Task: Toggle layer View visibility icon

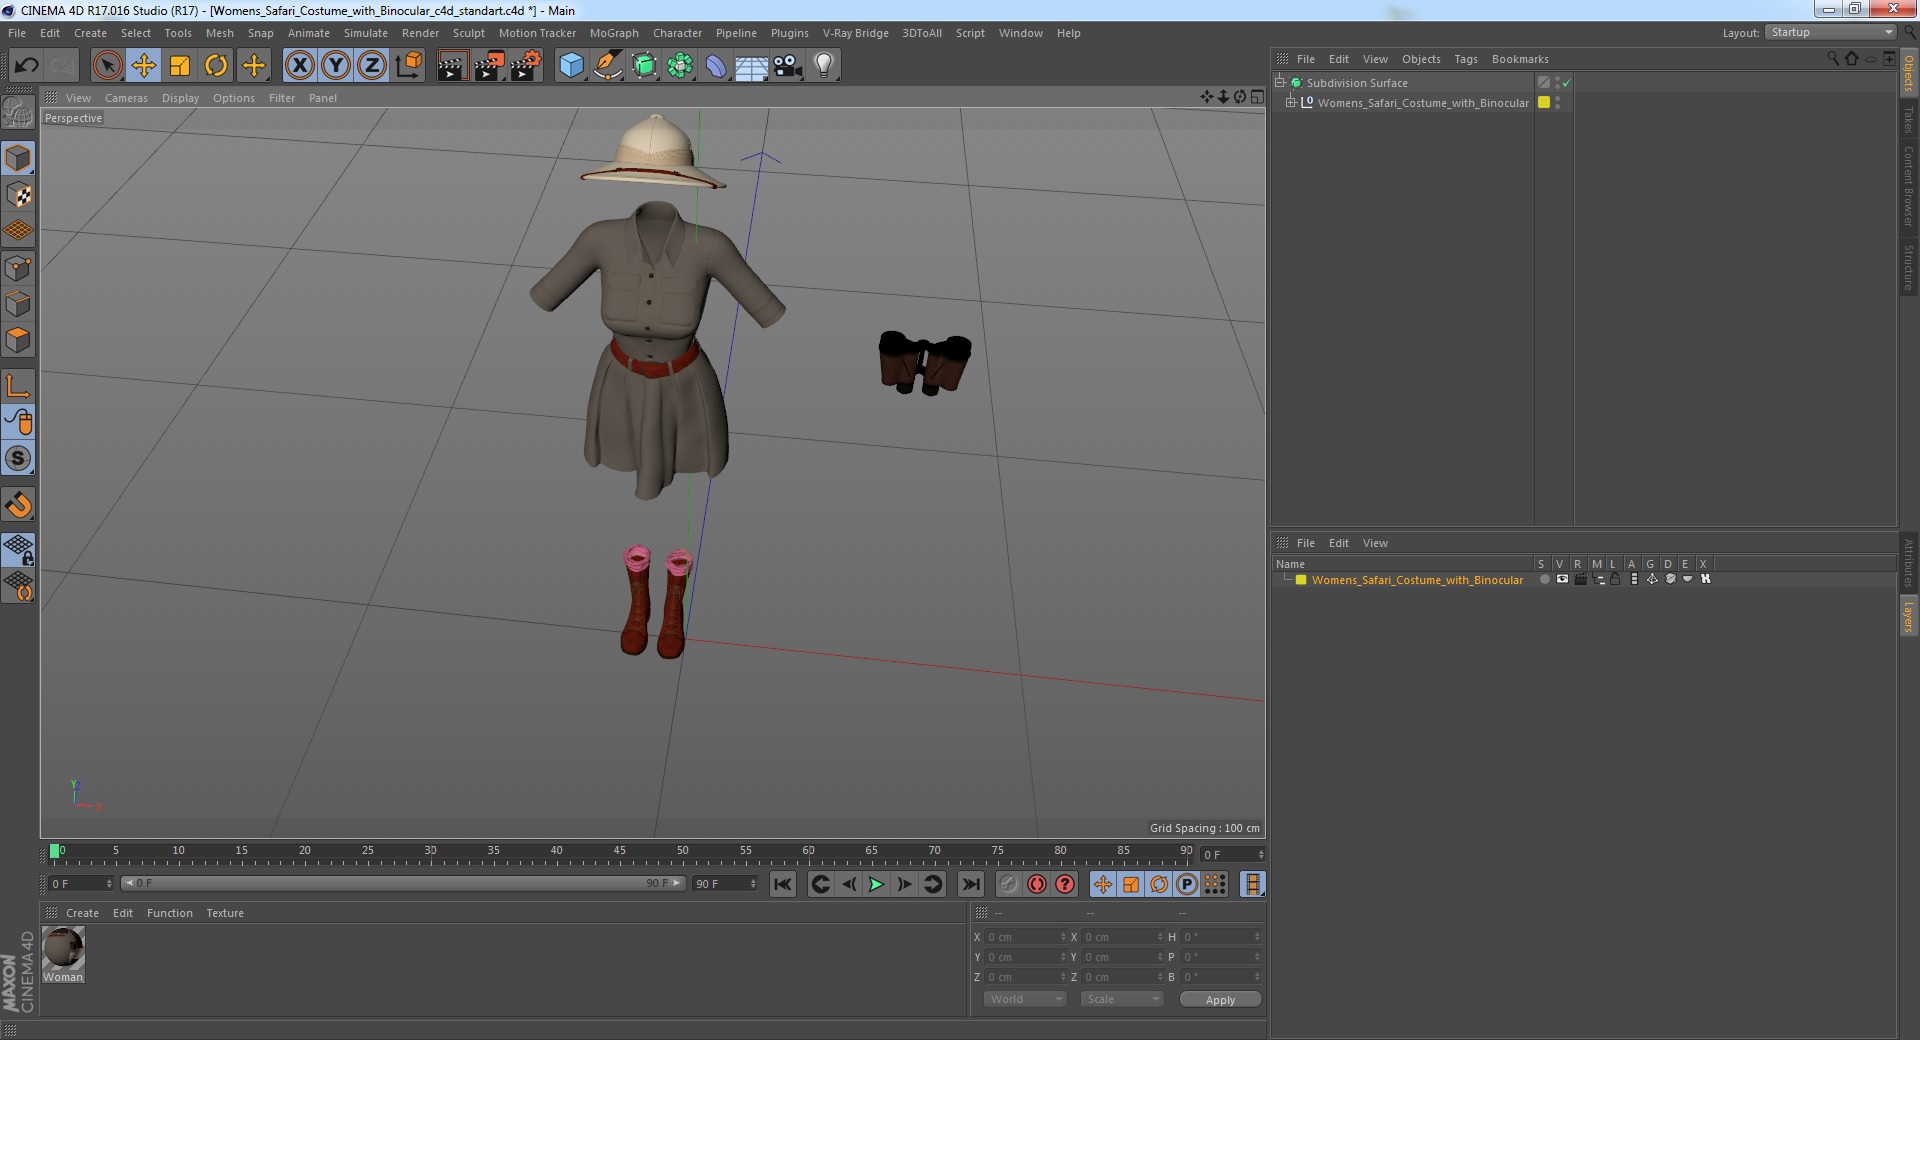Action: pos(1562,580)
